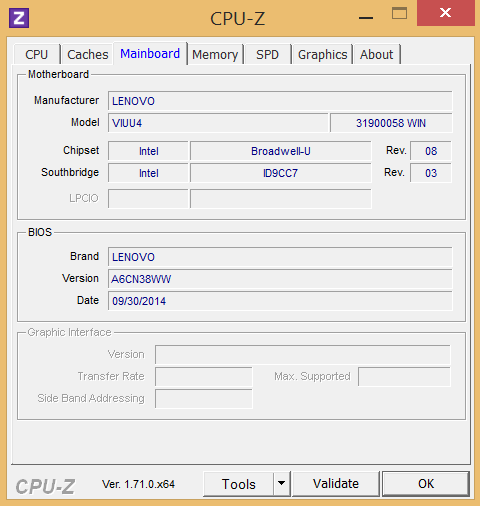Click the Chipset Broadwell-U field
480x506 pixels.
point(281,151)
